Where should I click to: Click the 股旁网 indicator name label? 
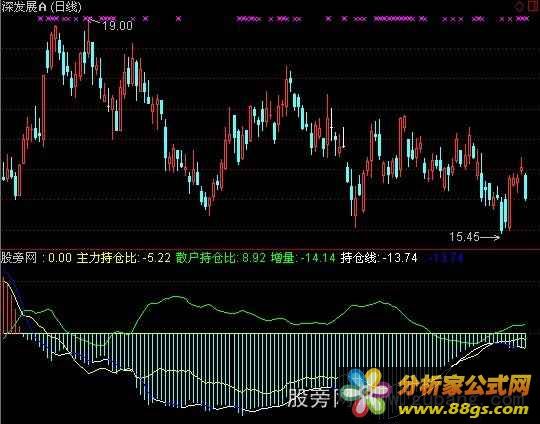[x=19, y=258]
